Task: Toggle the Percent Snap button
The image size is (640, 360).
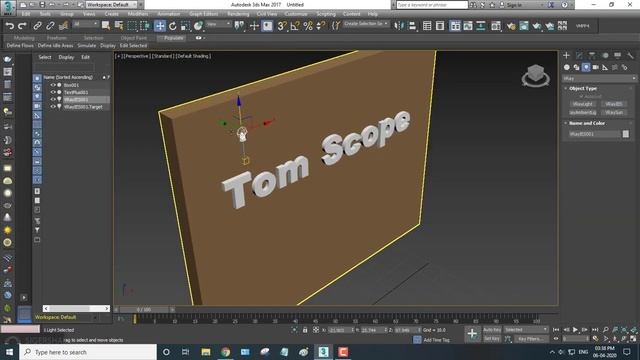Action: click(x=308, y=26)
